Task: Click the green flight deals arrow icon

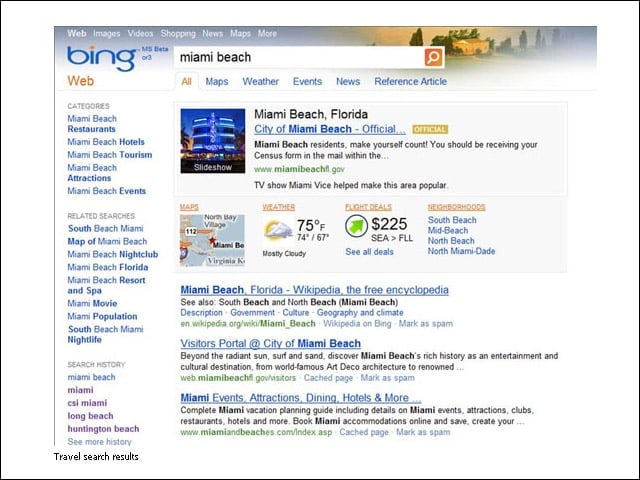Action: tap(356, 226)
